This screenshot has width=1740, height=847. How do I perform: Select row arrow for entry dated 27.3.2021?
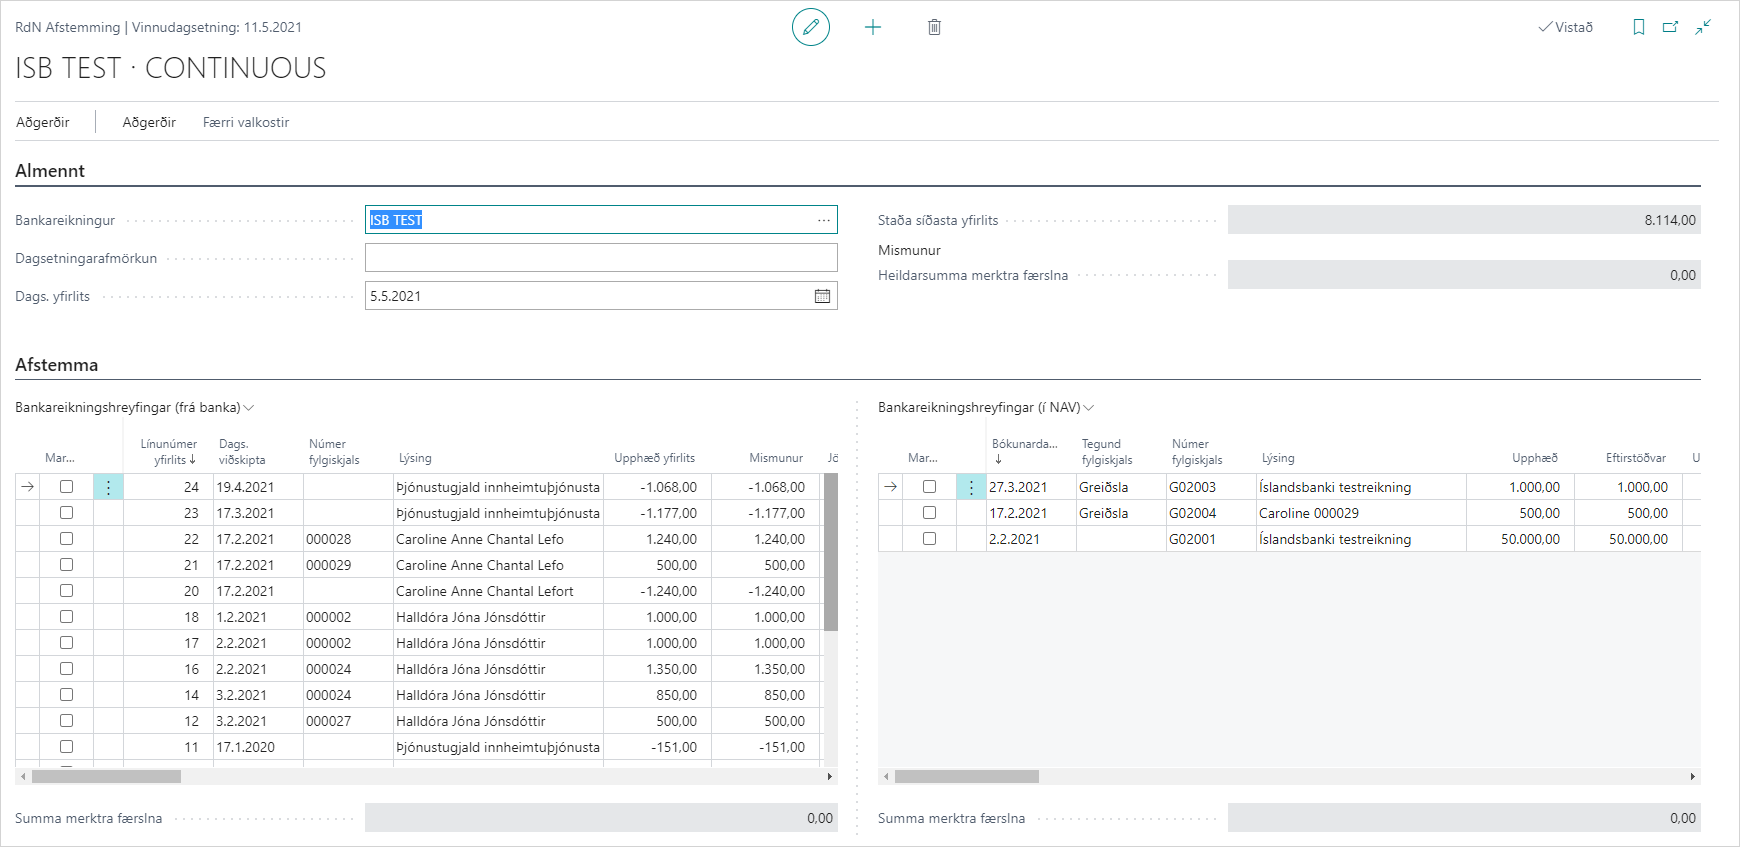pos(891,487)
